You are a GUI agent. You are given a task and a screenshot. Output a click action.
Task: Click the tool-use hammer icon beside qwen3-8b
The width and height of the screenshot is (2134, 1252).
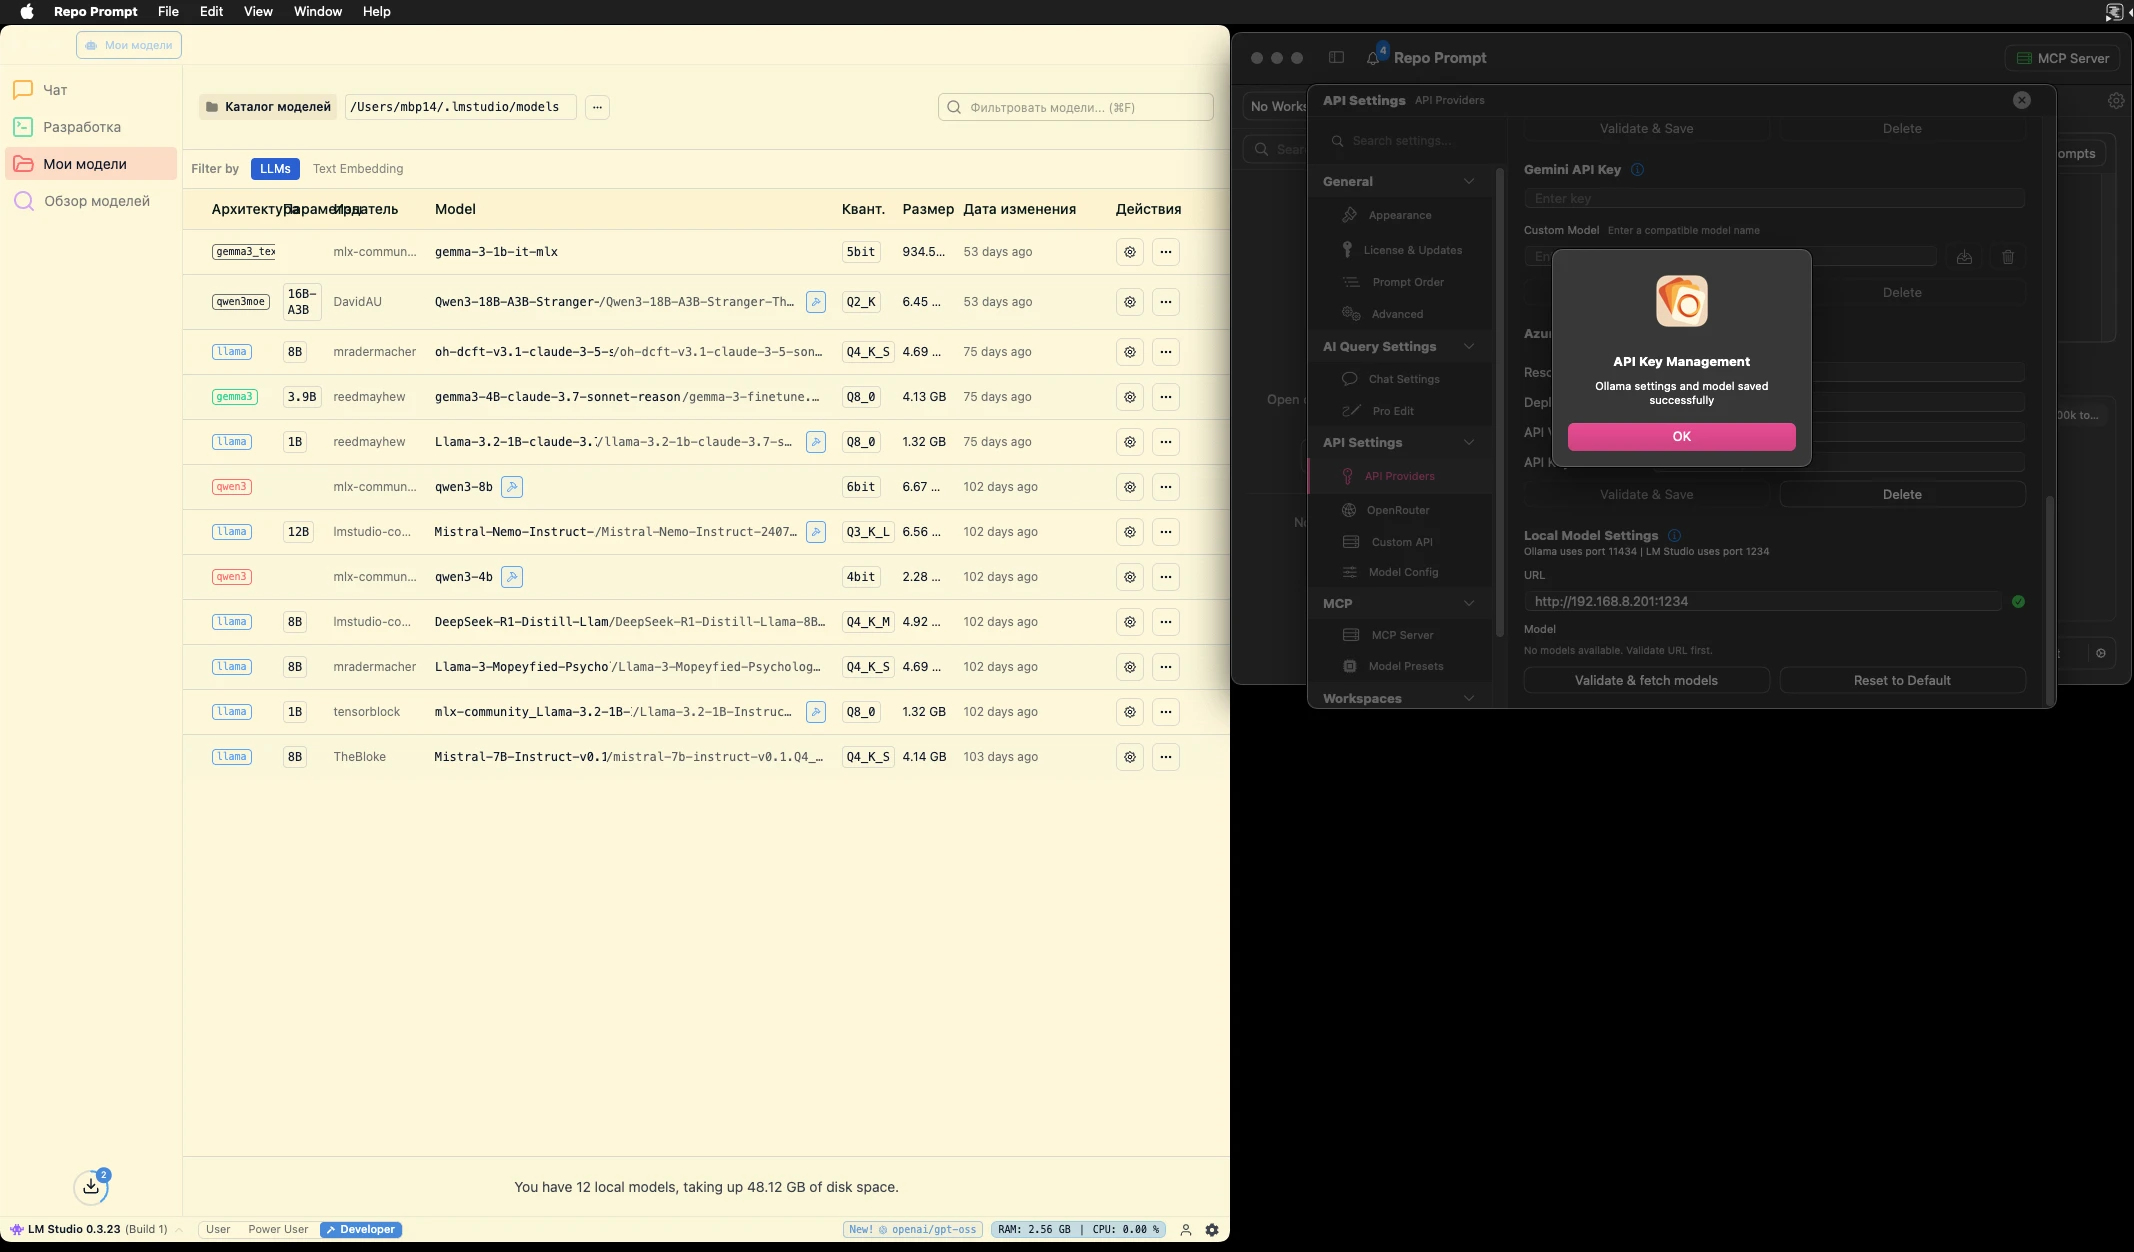pos(512,487)
